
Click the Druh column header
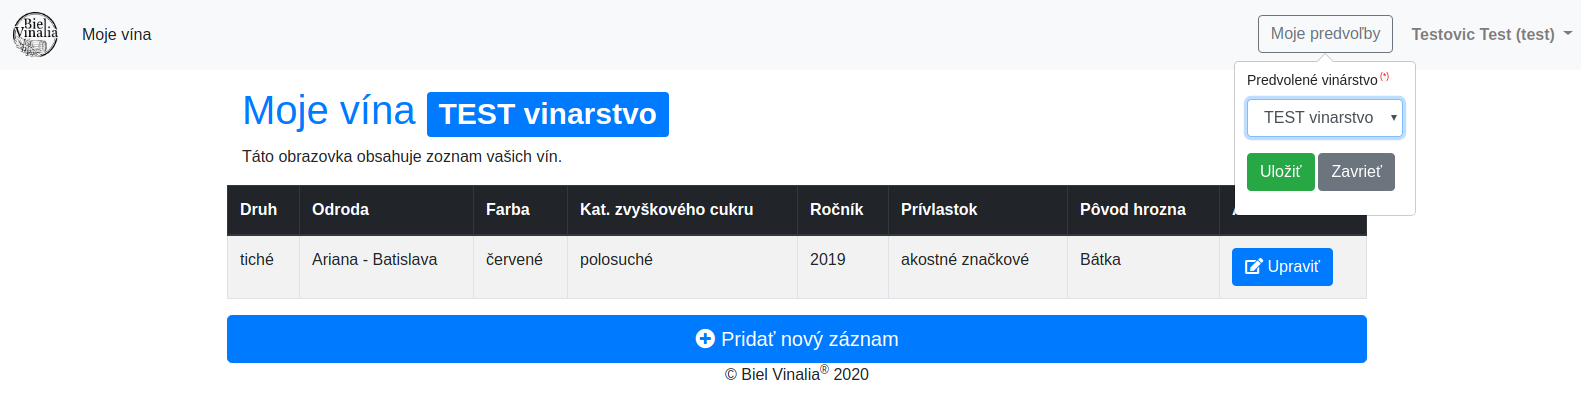259,209
